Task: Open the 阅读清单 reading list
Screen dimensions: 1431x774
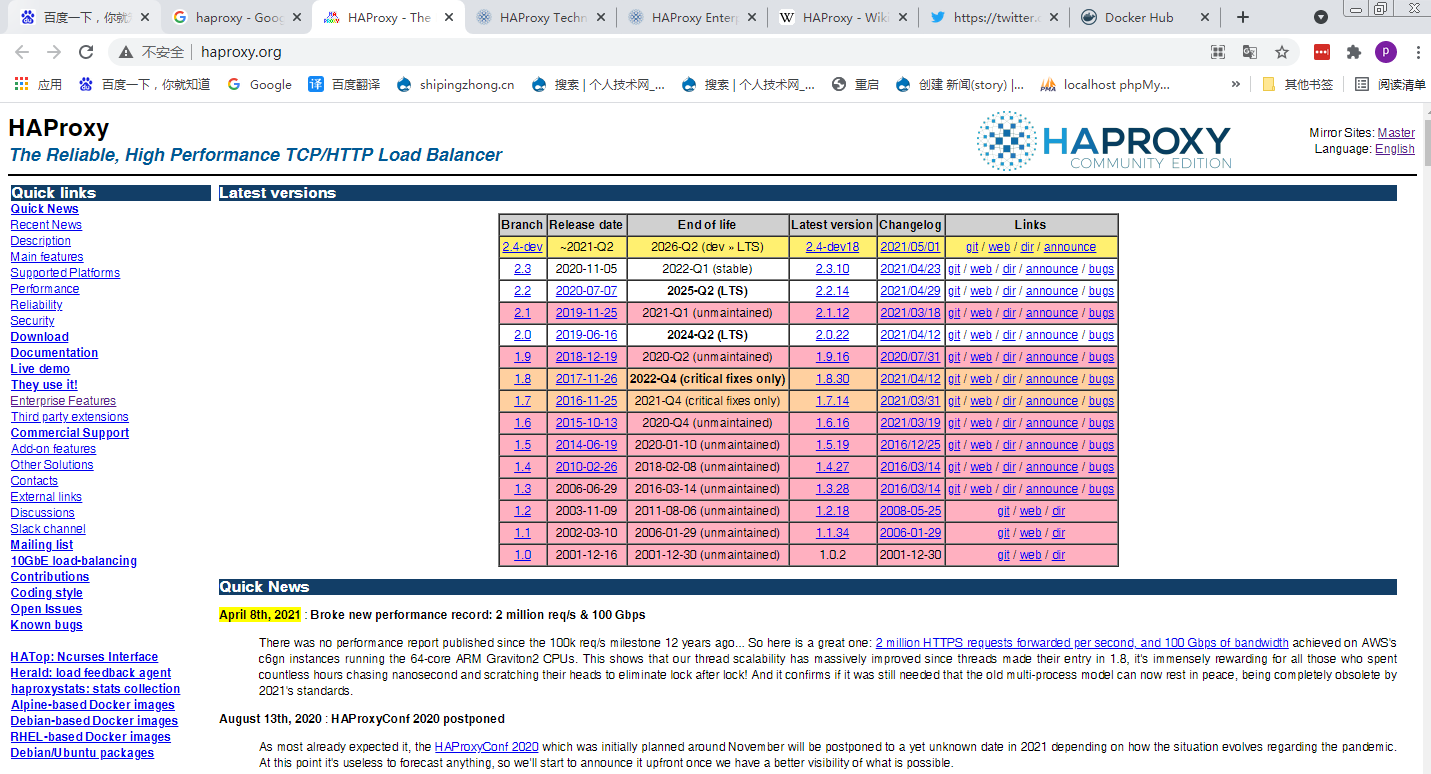Action: [1390, 84]
